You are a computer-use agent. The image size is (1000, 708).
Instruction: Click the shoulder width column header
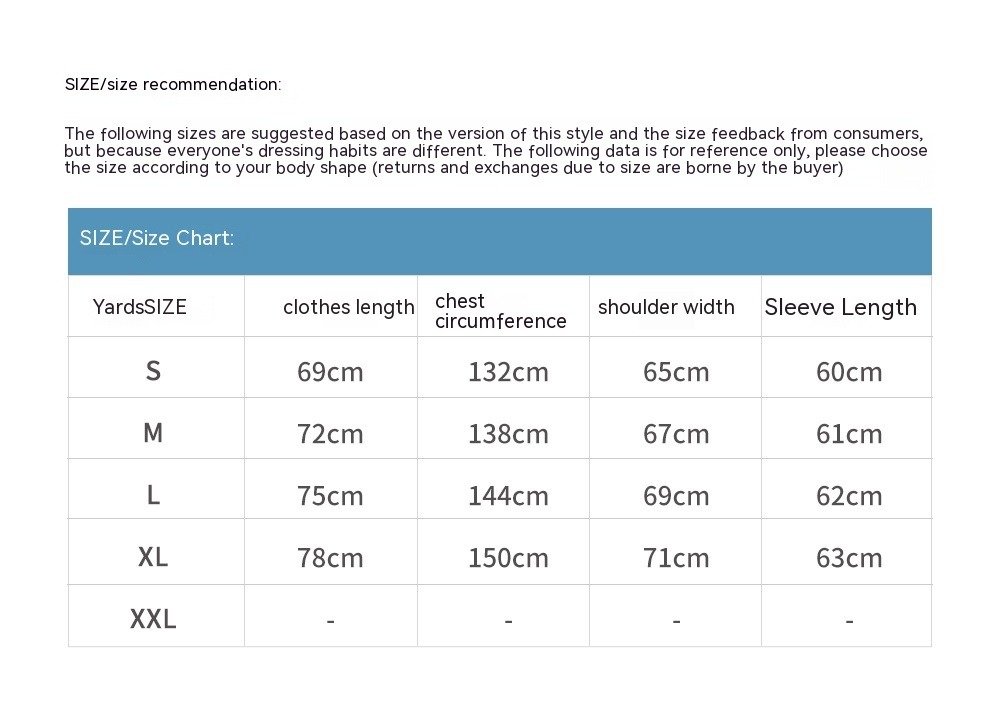666,307
